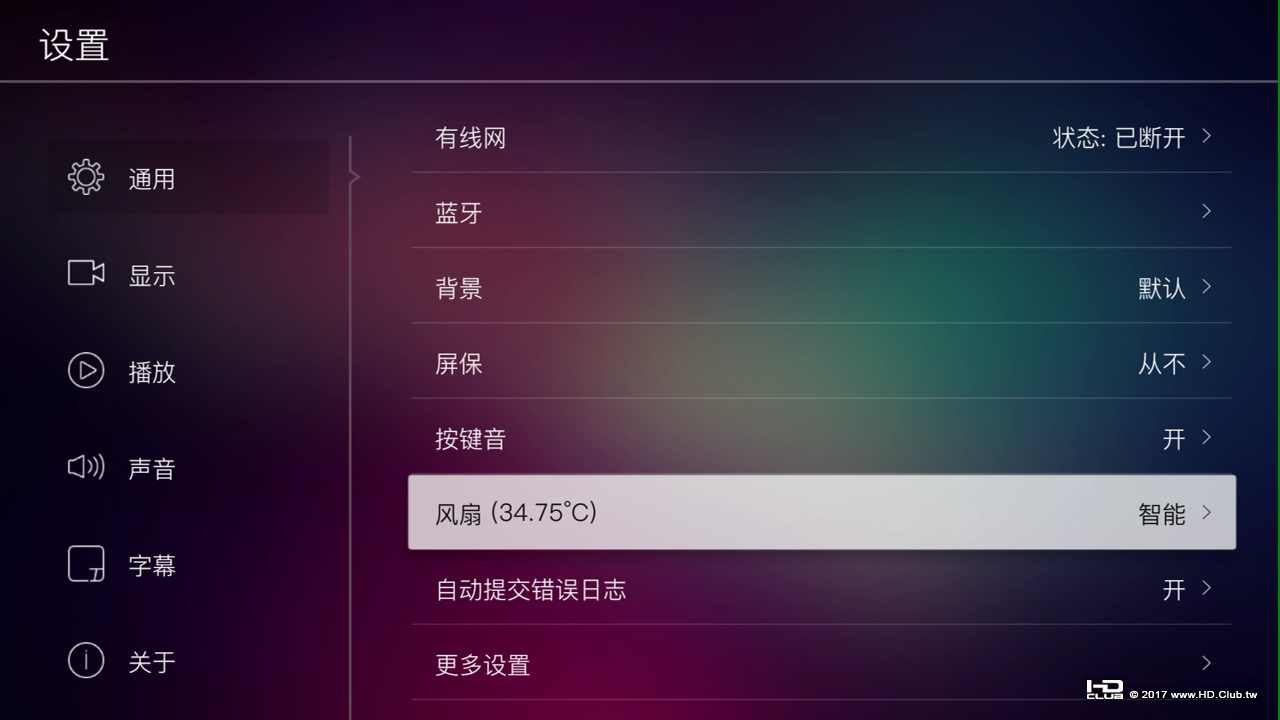Change the 屏保 screensaver option
Screen dimensions: 1280x720
point(1162,364)
